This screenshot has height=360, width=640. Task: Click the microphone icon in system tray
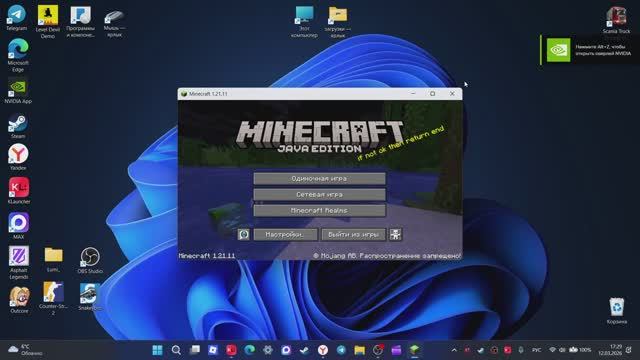point(521,350)
